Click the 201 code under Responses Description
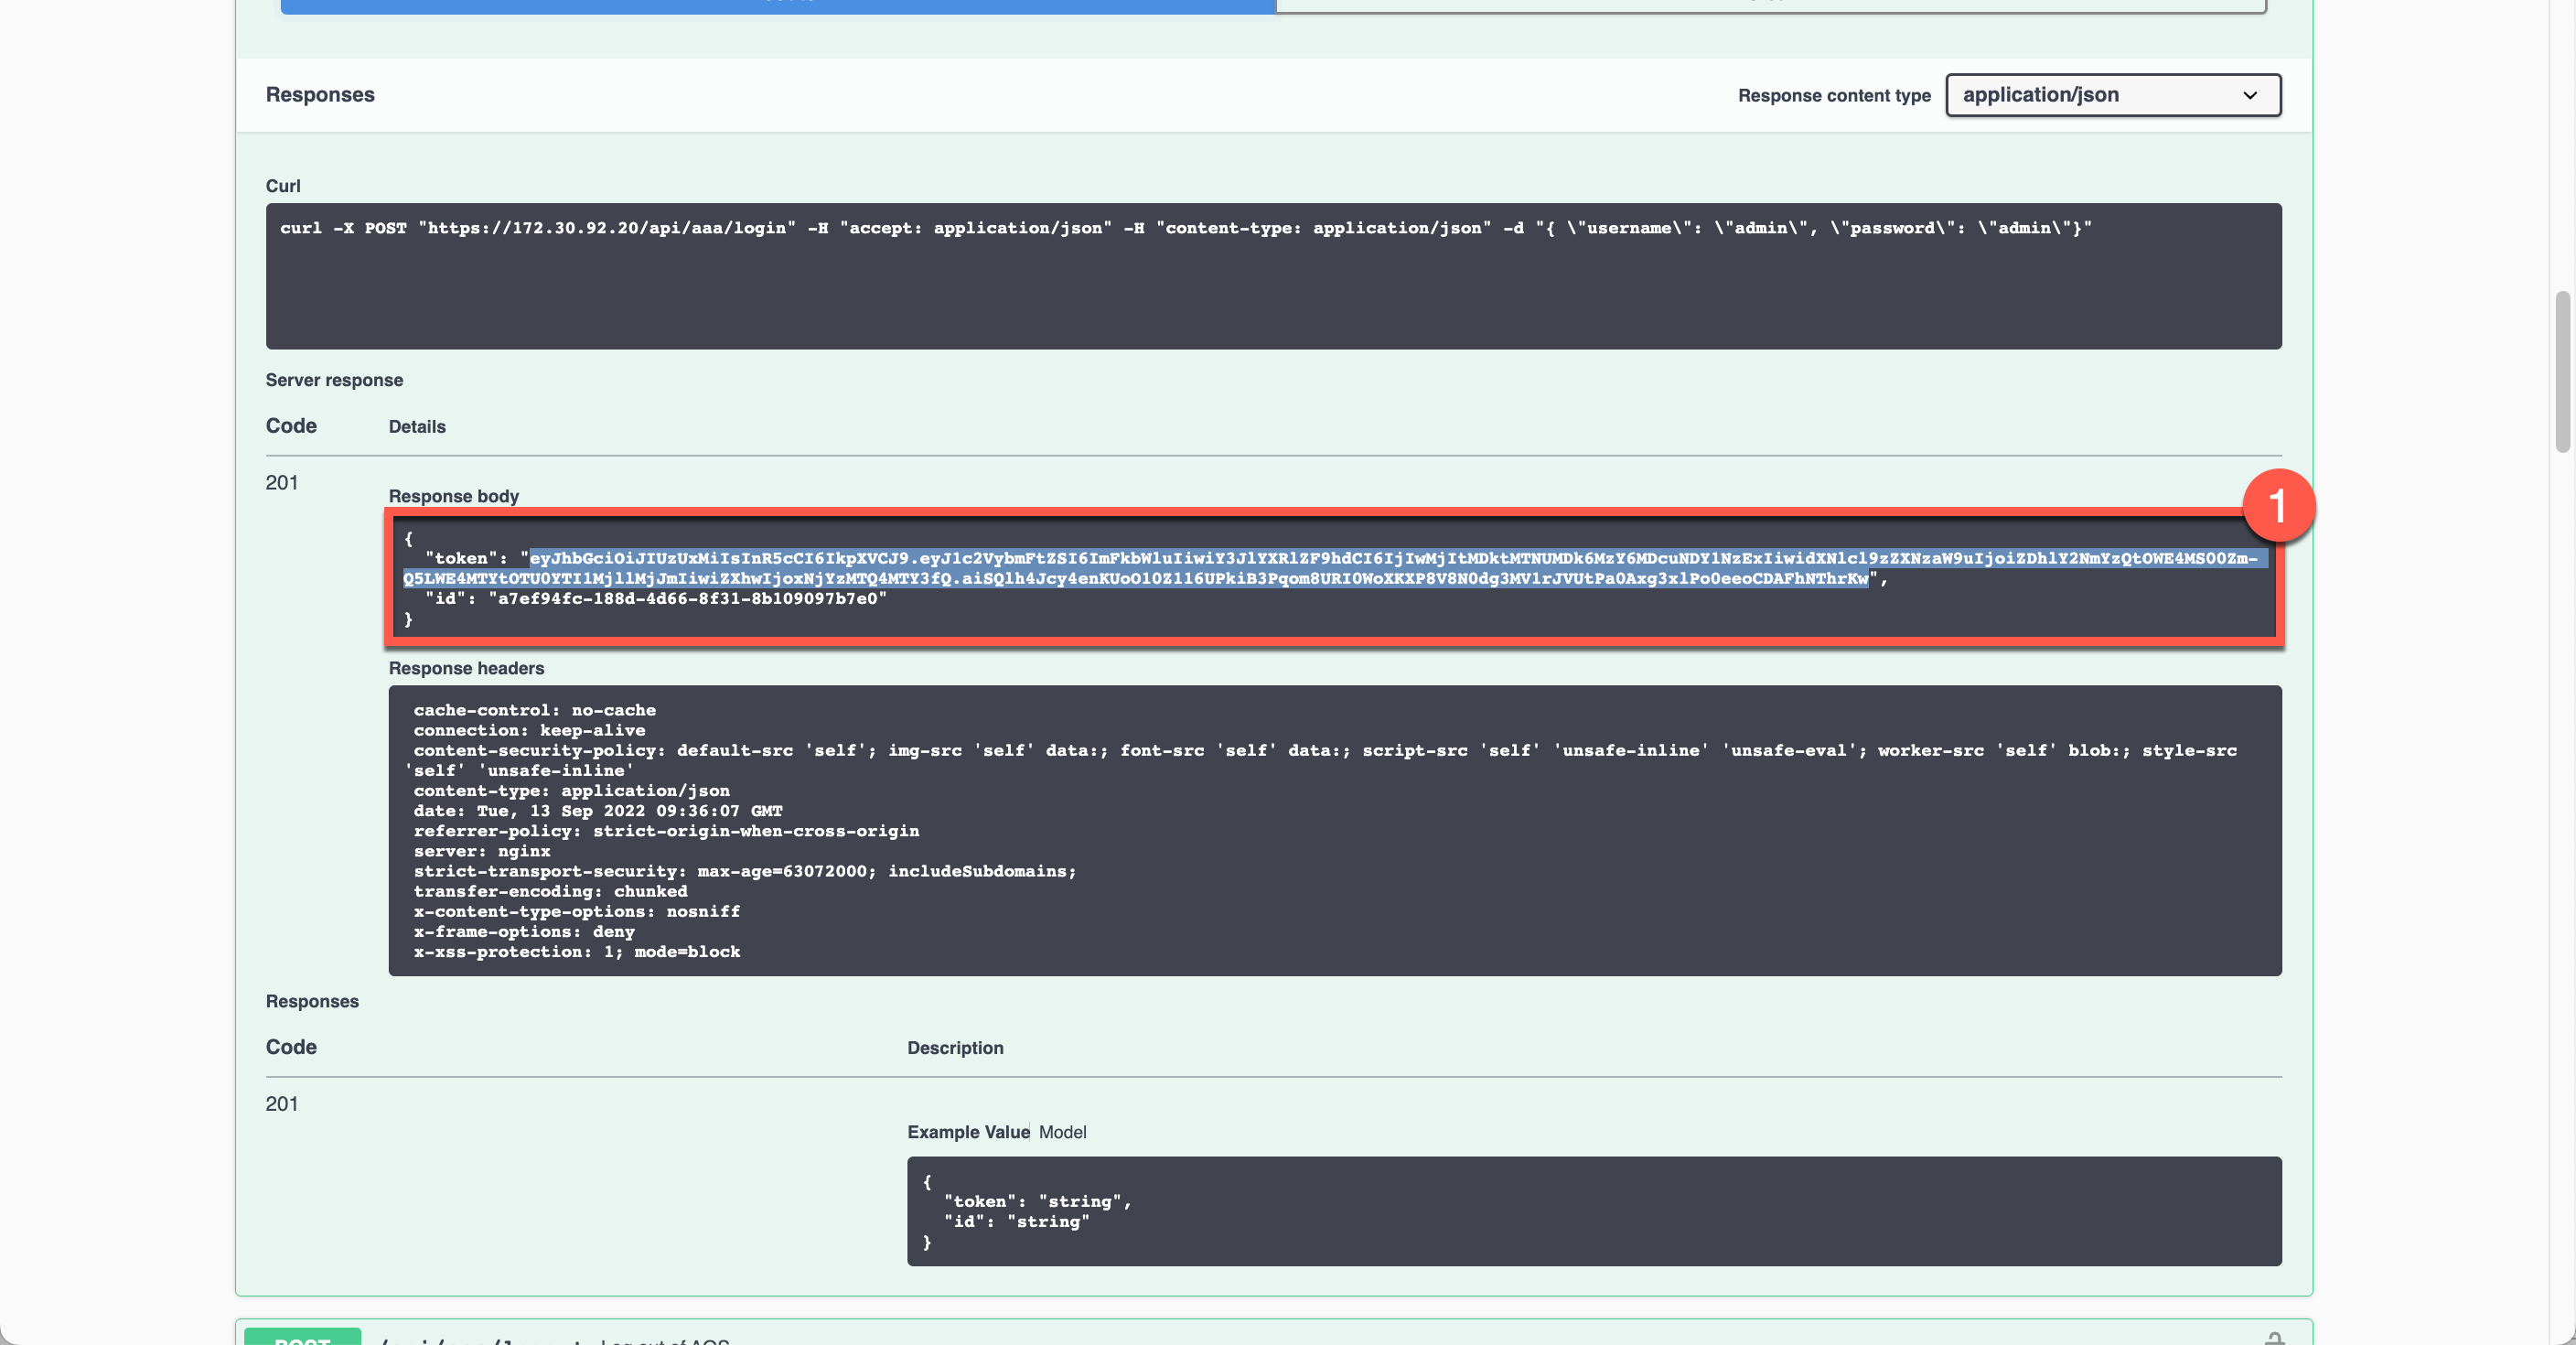 coord(282,1104)
